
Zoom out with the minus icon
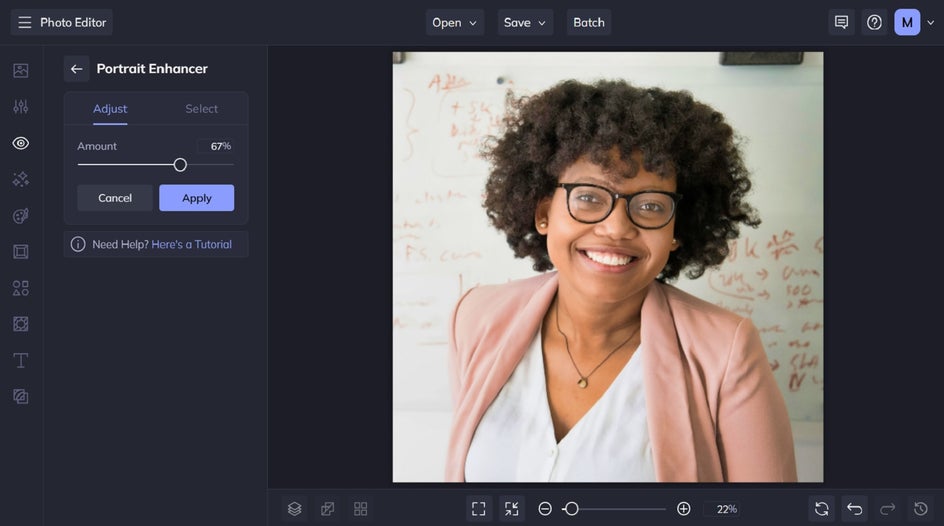point(545,509)
